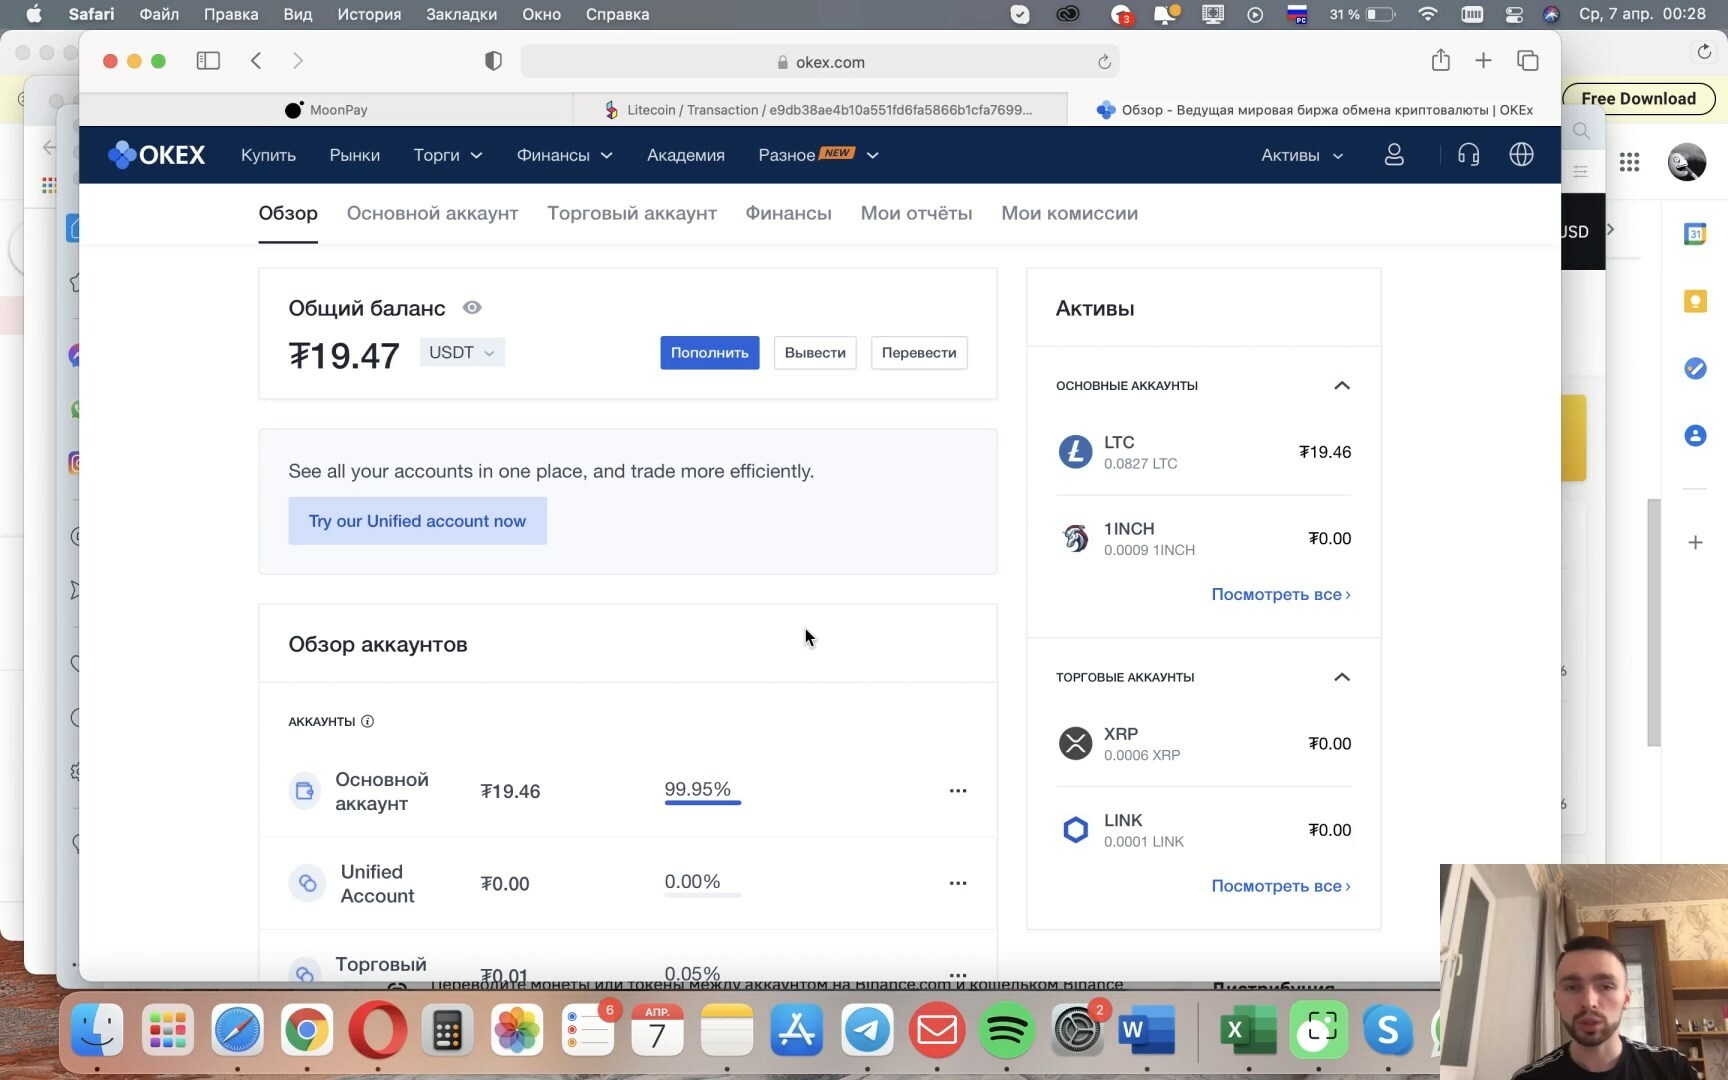Click the Вывести button

[x=815, y=353]
